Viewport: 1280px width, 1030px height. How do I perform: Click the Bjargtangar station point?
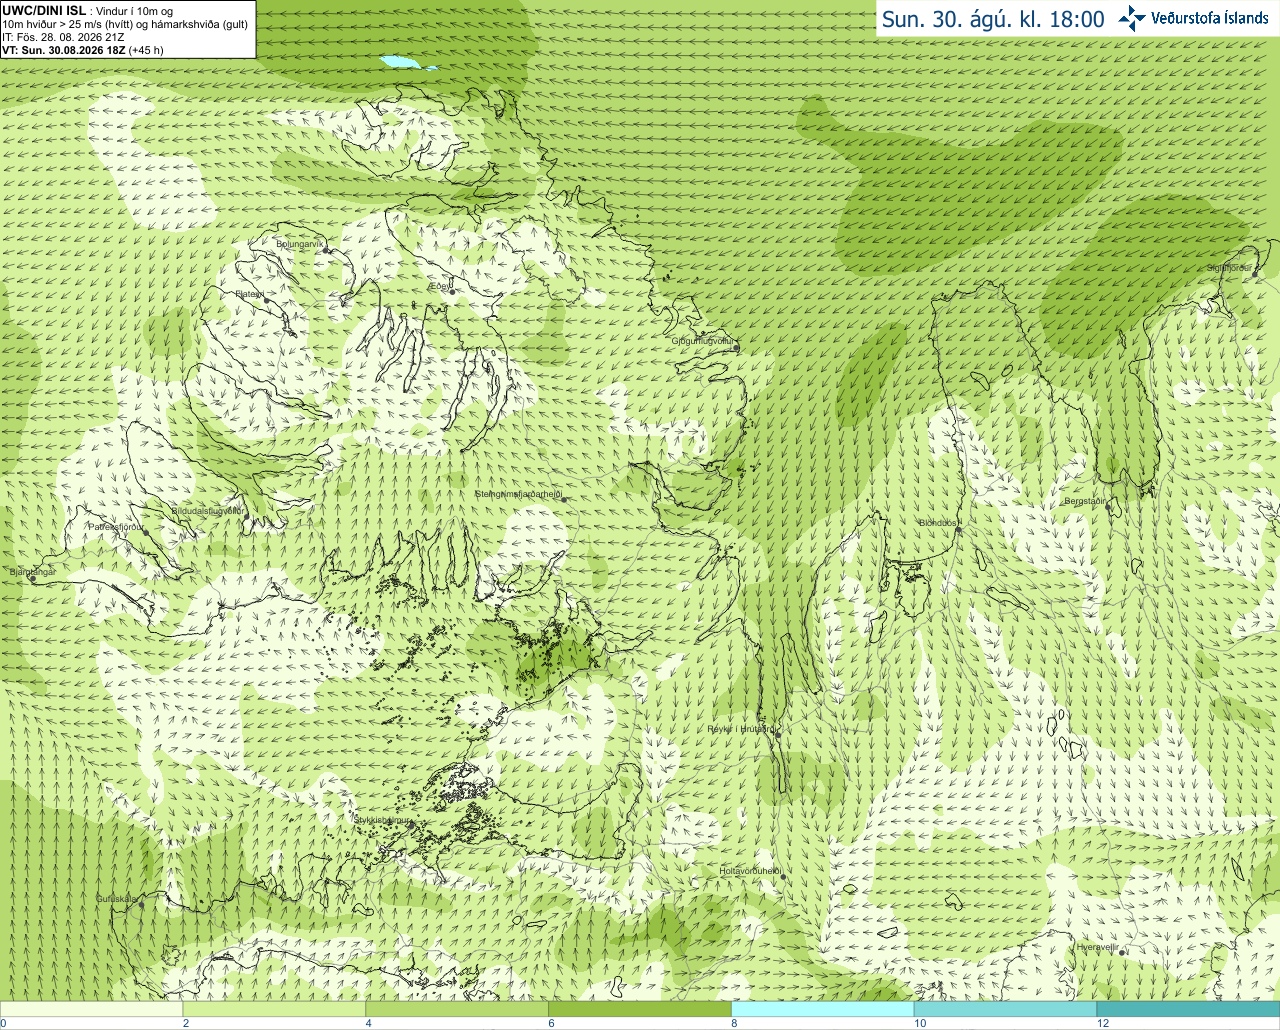pos(33,579)
